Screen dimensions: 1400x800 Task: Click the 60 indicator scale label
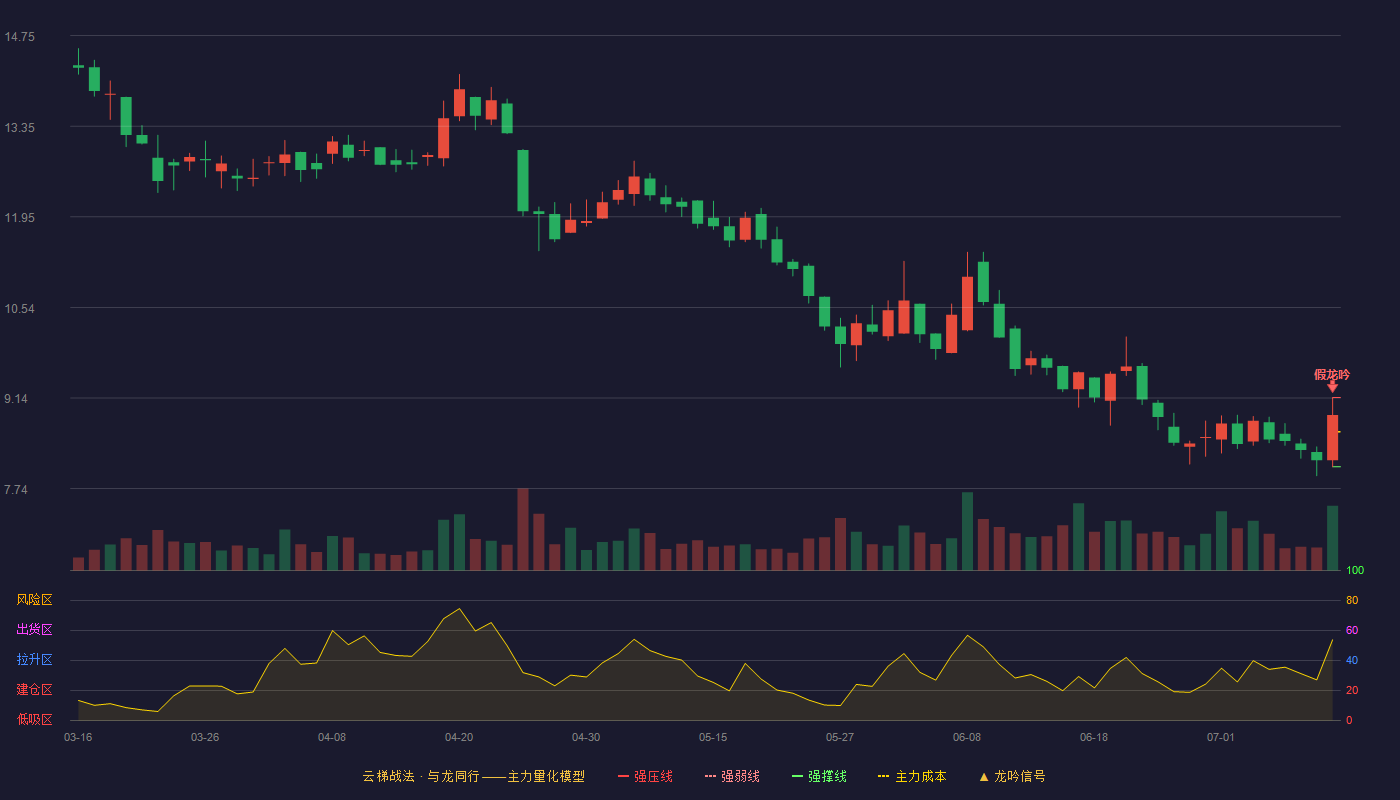(x=1352, y=630)
